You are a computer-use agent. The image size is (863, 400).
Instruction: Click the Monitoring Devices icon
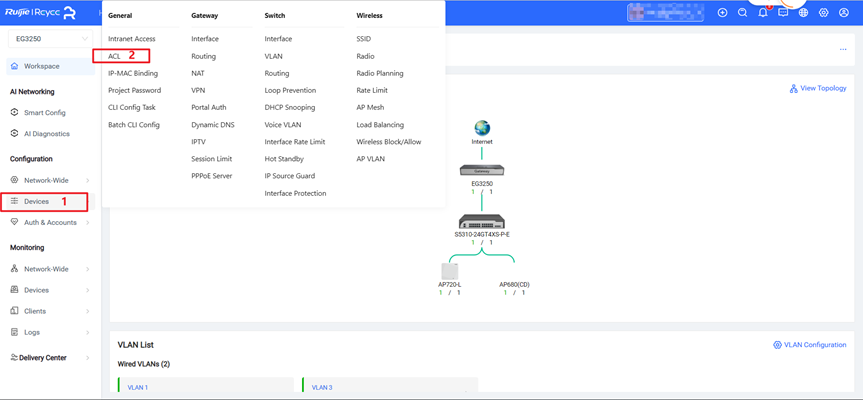pyautogui.click(x=15, y=290)
